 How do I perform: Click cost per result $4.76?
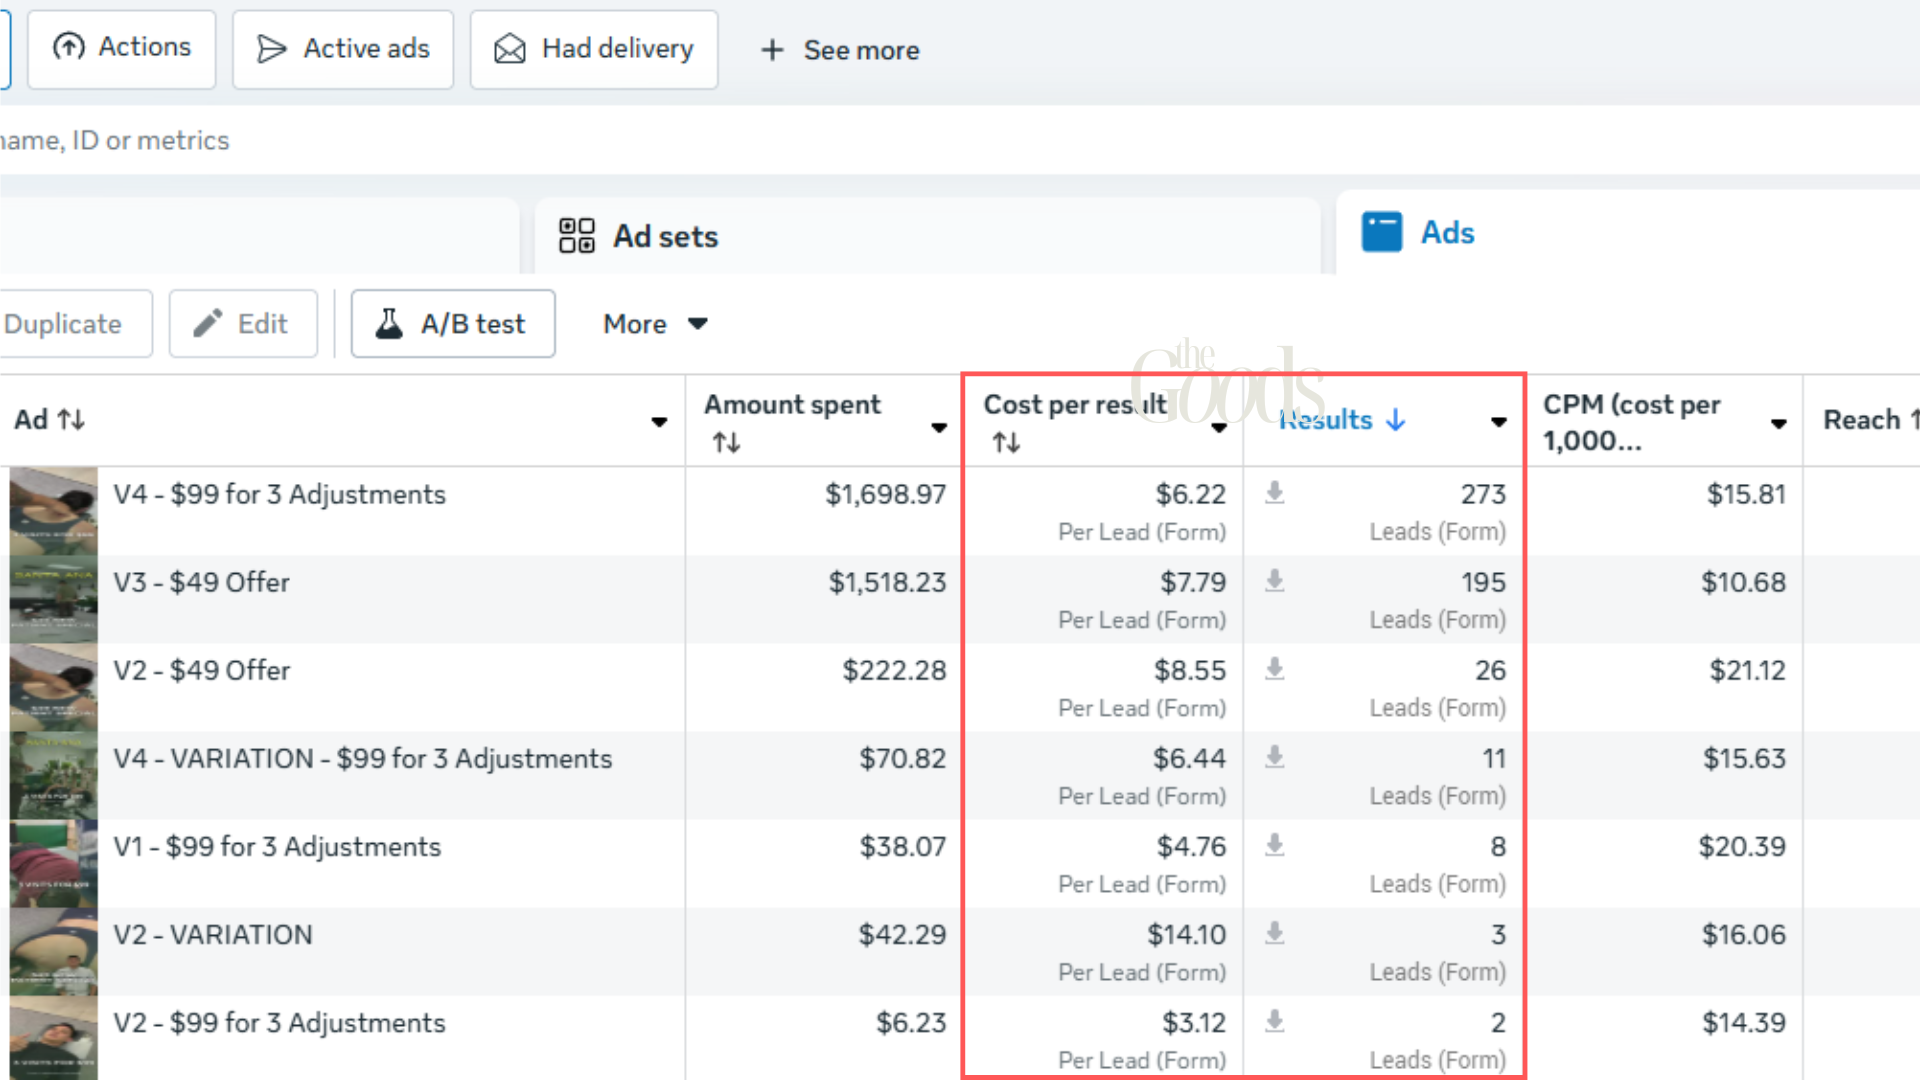point(1191,847)
